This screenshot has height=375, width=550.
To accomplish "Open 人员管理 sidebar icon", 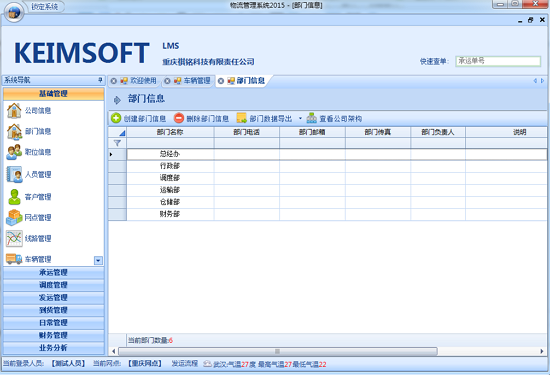I will coord(14,174).
